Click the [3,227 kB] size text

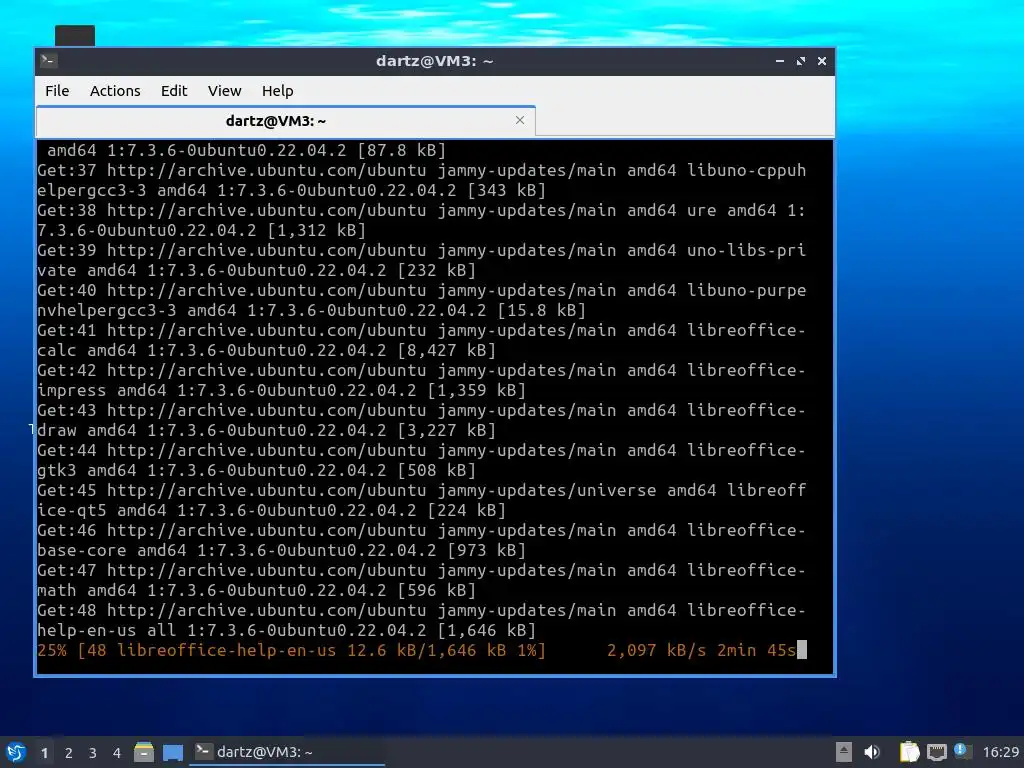point(447,430)
